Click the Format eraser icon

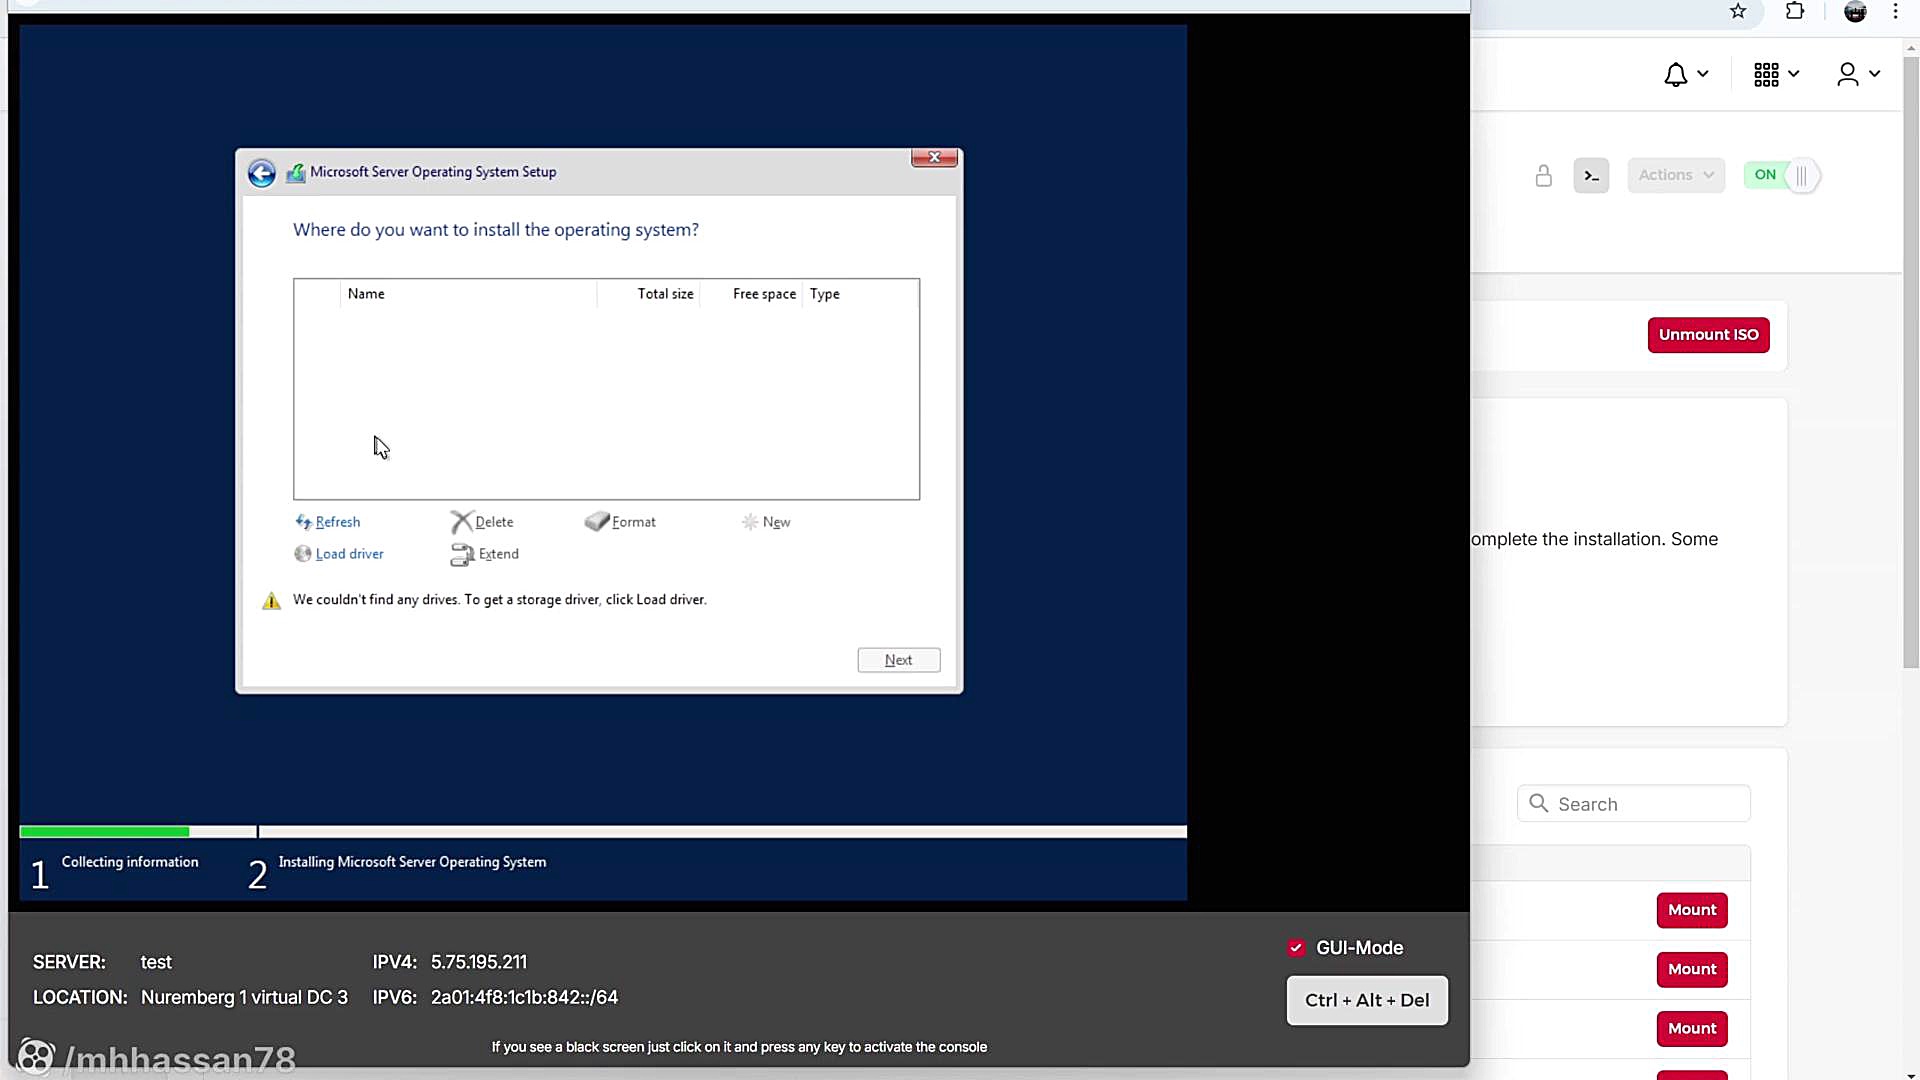[x=597, y=522]
